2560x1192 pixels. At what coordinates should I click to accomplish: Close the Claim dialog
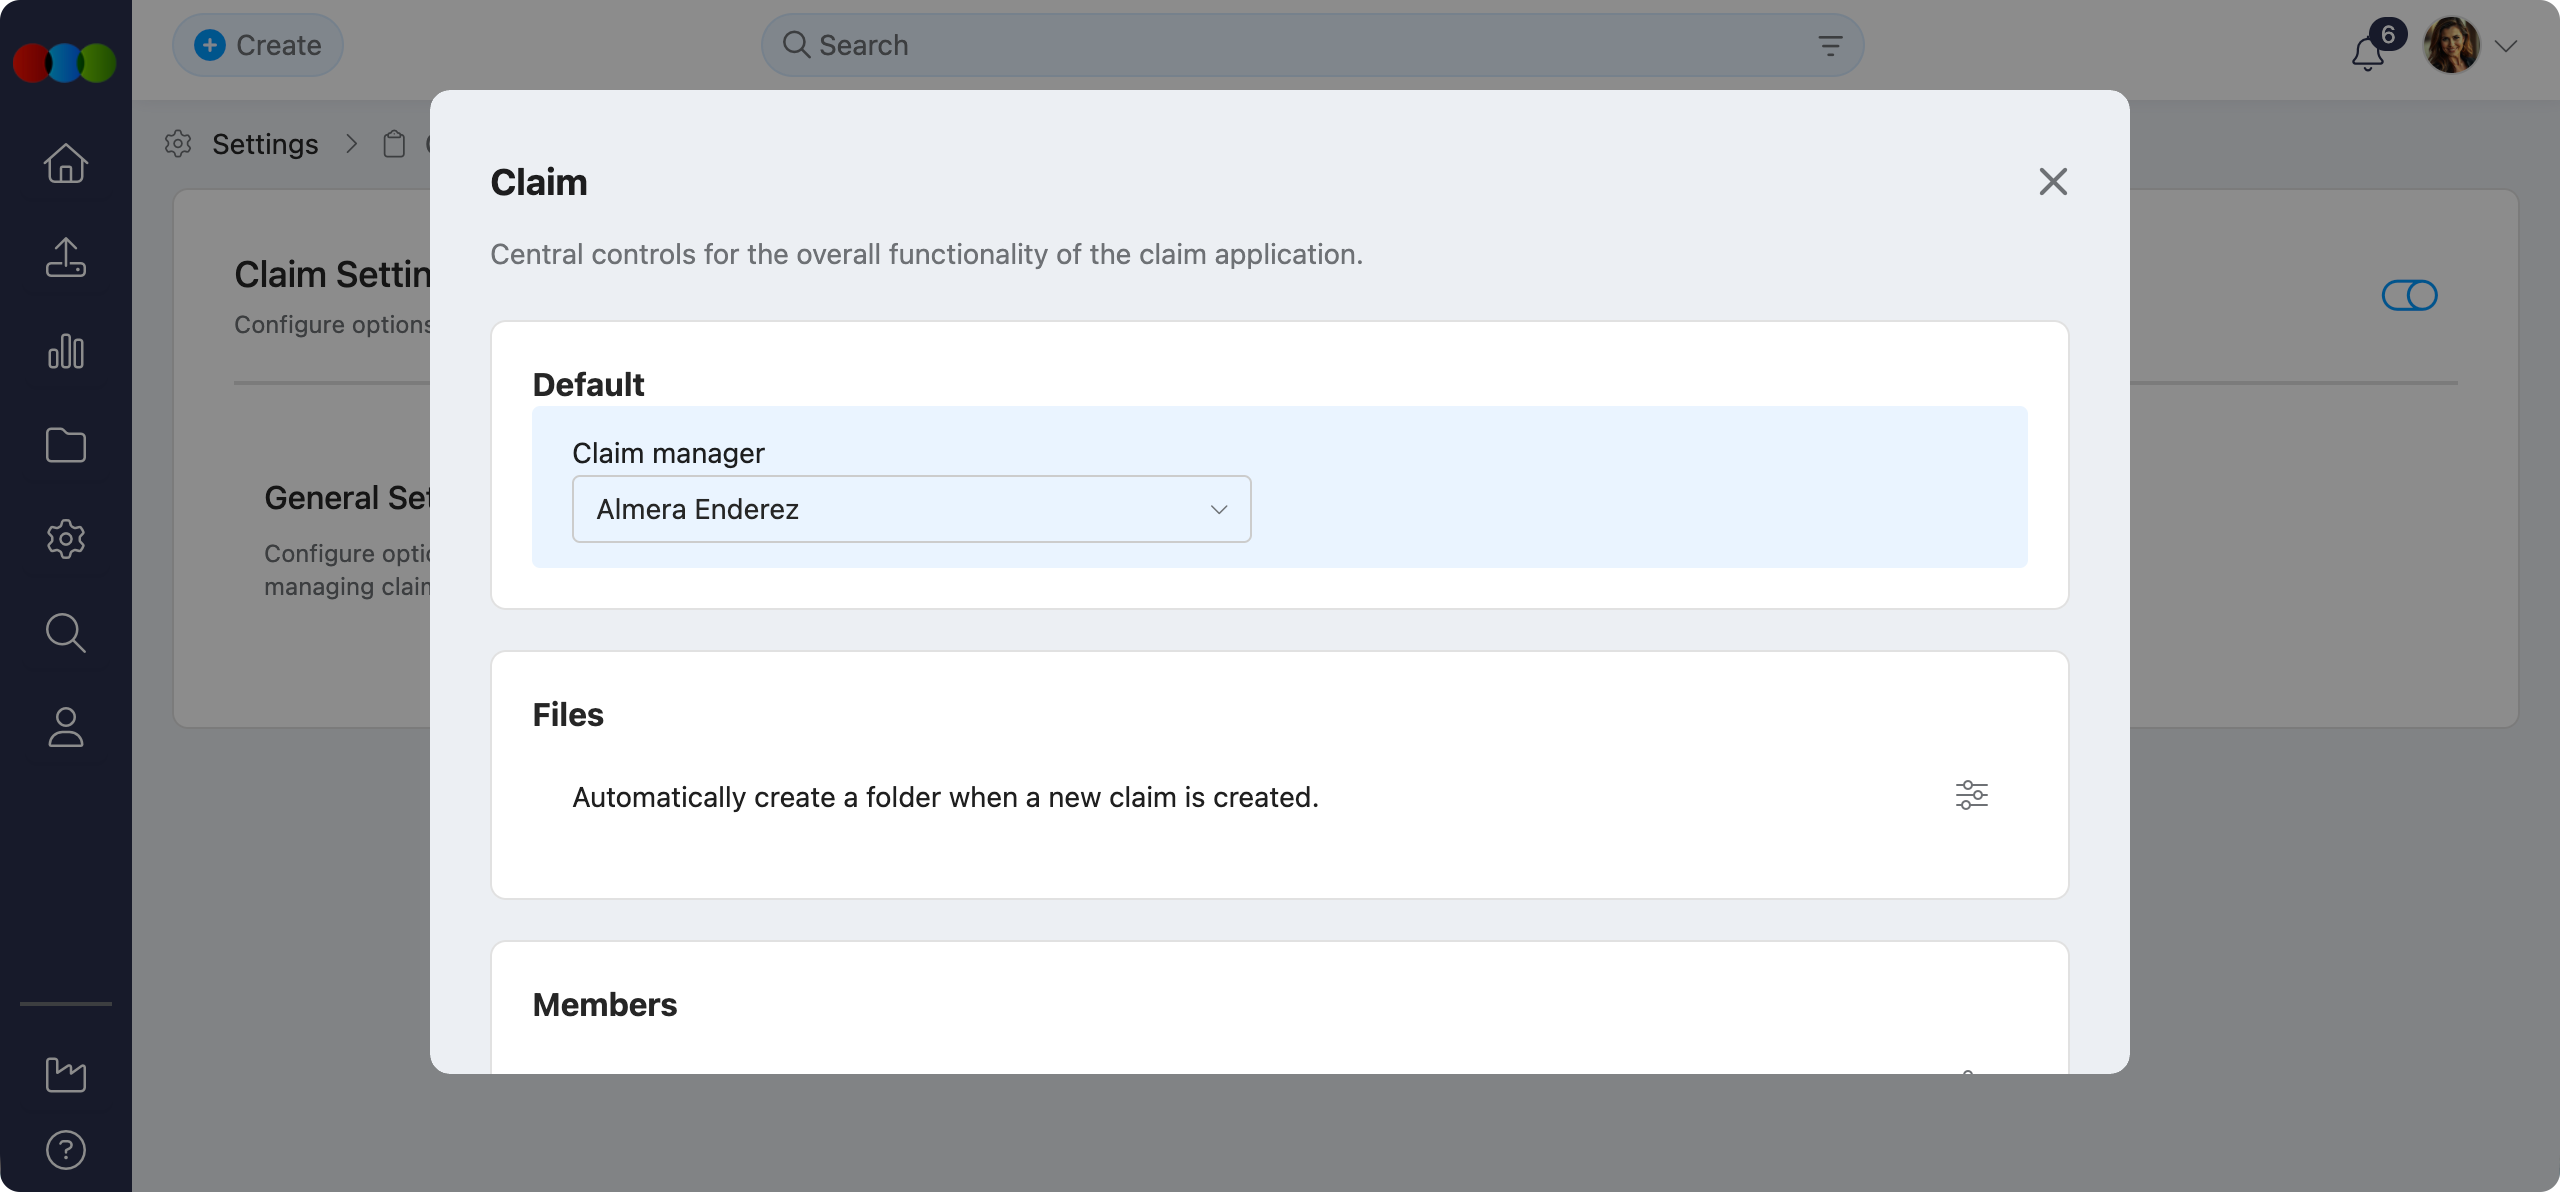pyautogui.click(x=2051, y=181)
